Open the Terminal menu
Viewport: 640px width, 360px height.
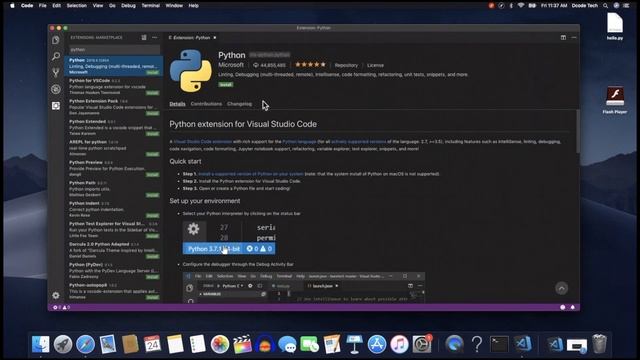point(151,6)
